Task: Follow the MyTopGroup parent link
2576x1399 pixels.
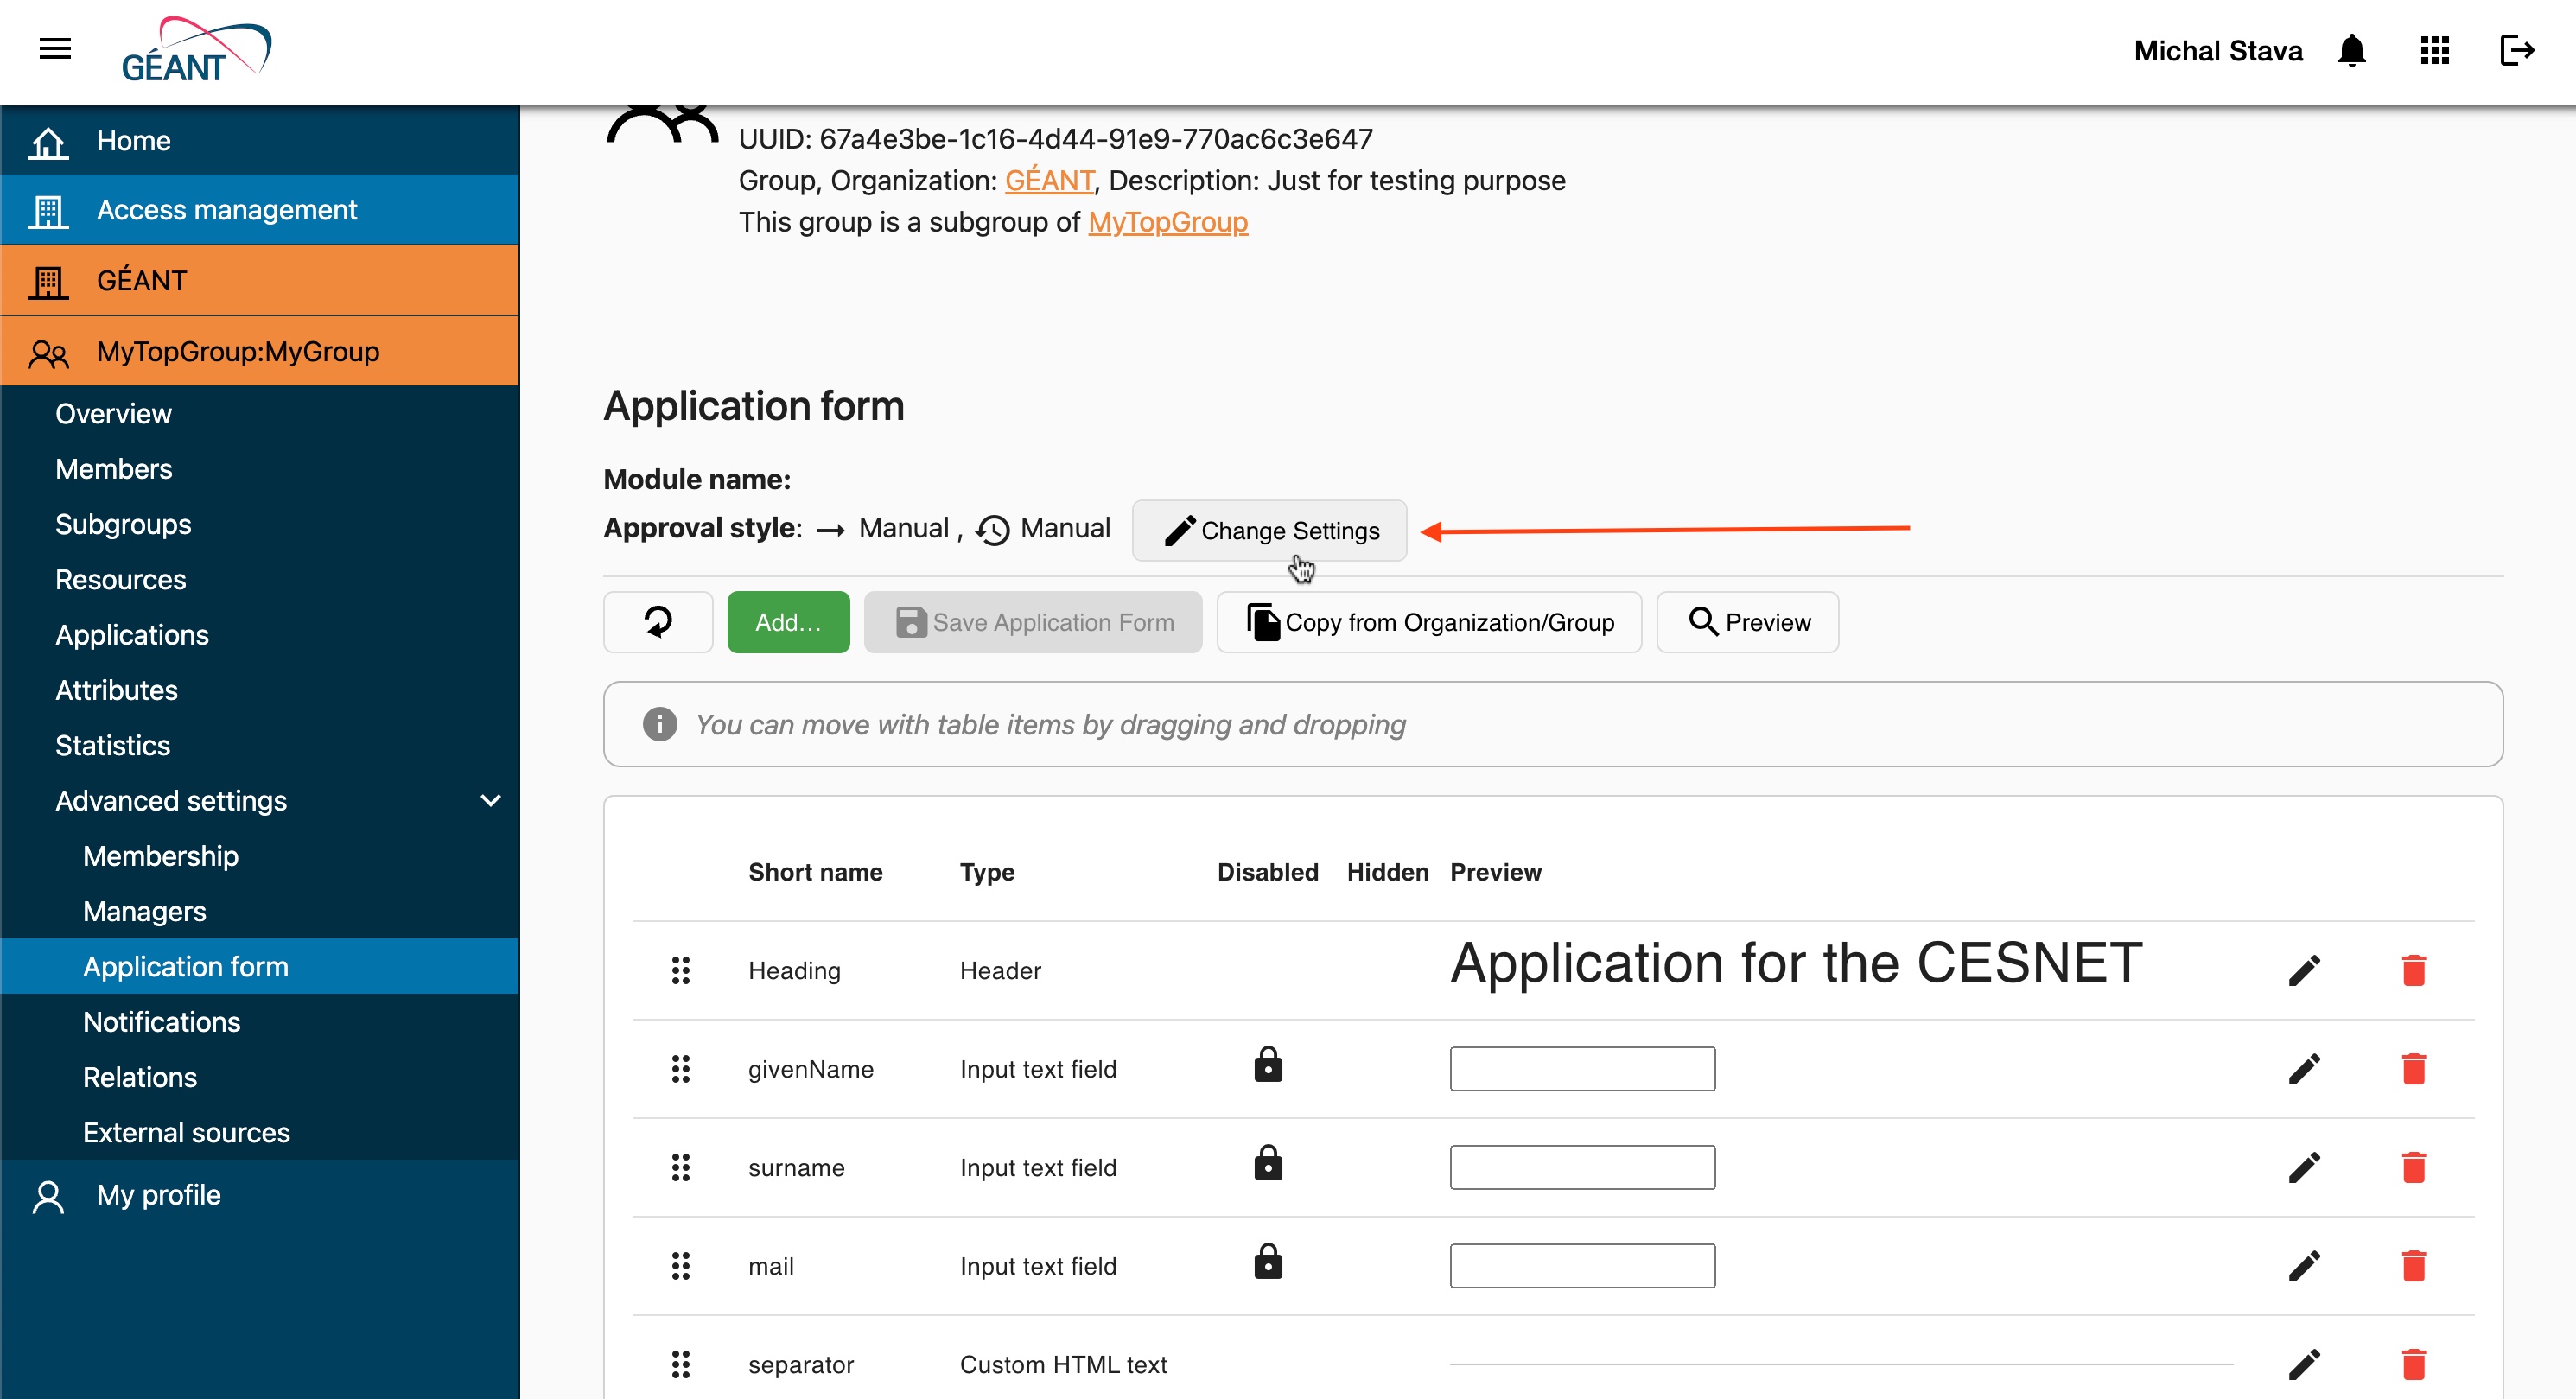Action: [1168, 222]
